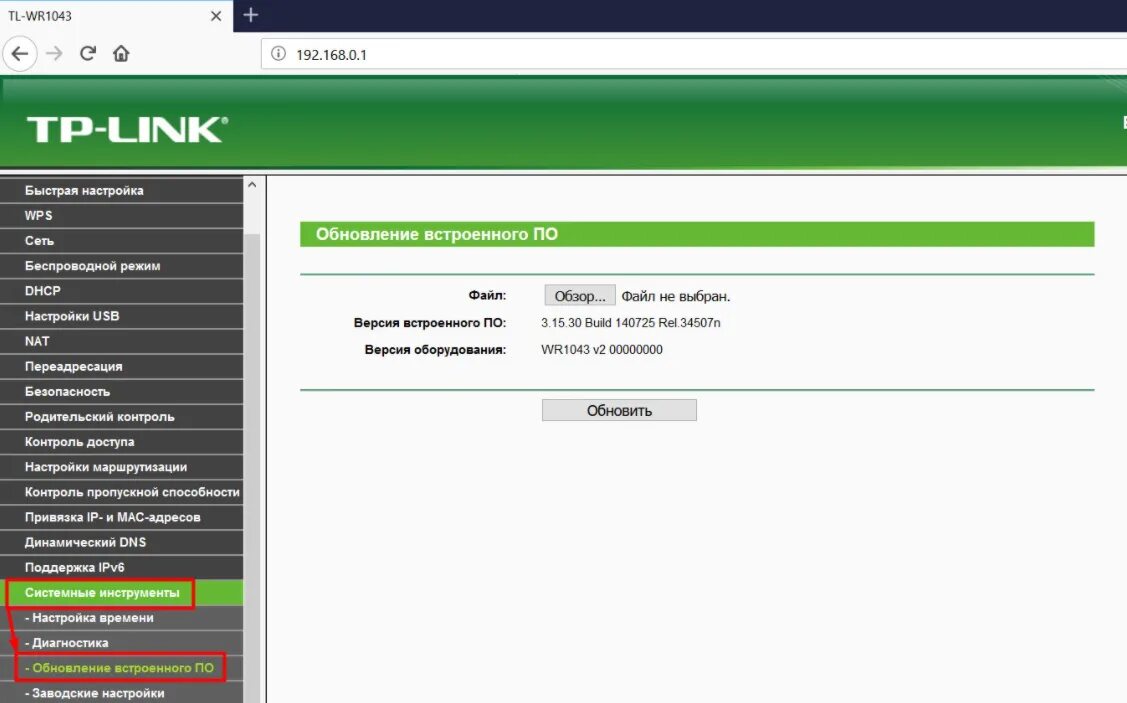The image size is (1127, 703).
Task: Open Контроль доступа section
Action: coord(121,442)
